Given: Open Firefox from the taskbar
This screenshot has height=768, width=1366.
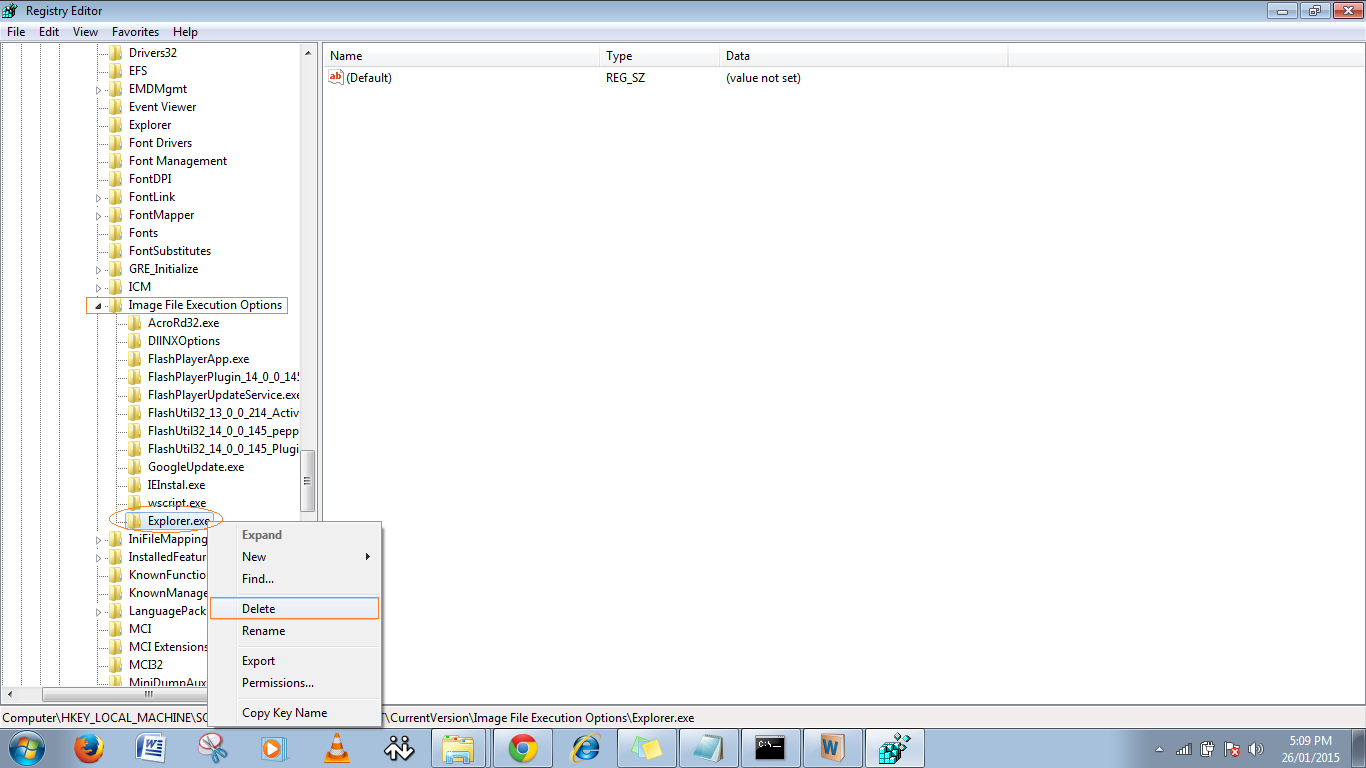Looking at the screenshot, I should click(88, 747).
